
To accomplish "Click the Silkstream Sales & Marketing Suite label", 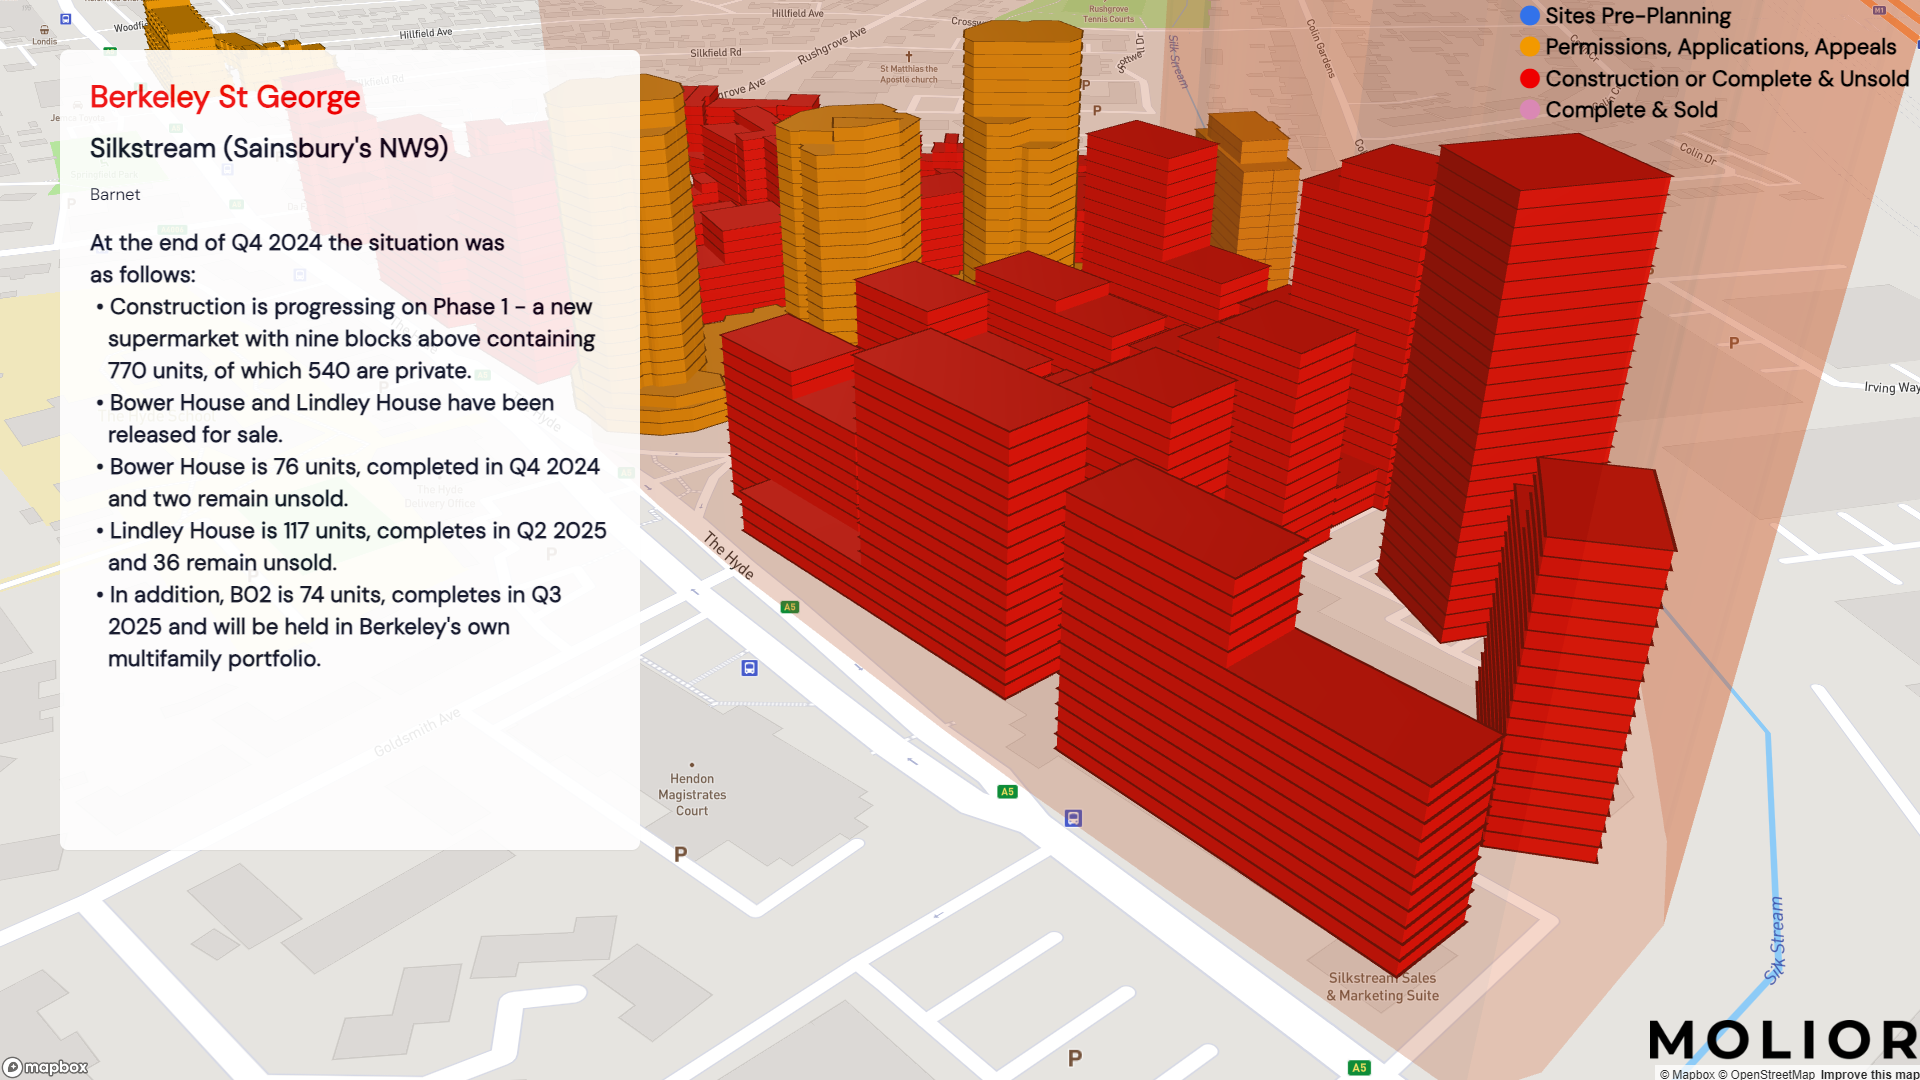I will (x=1383, y=986).
